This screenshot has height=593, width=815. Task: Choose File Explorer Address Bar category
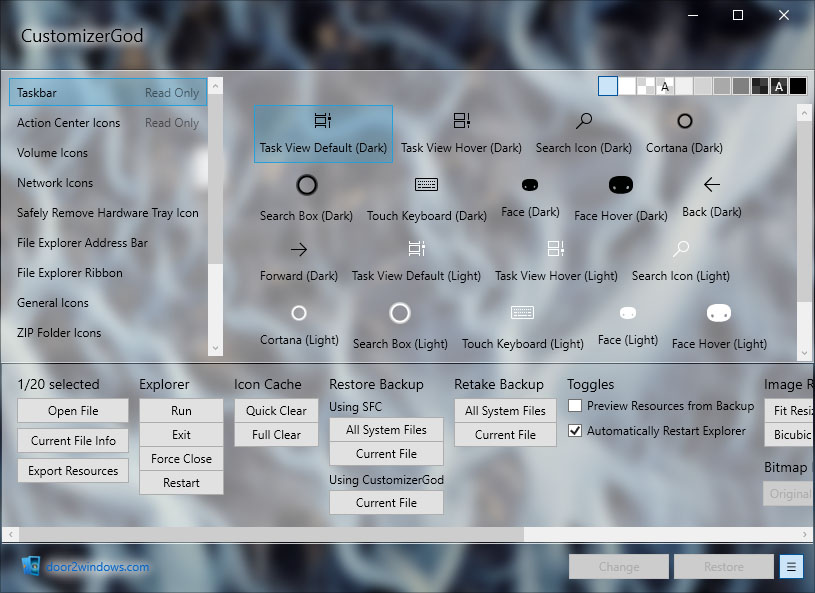[108, 243]
